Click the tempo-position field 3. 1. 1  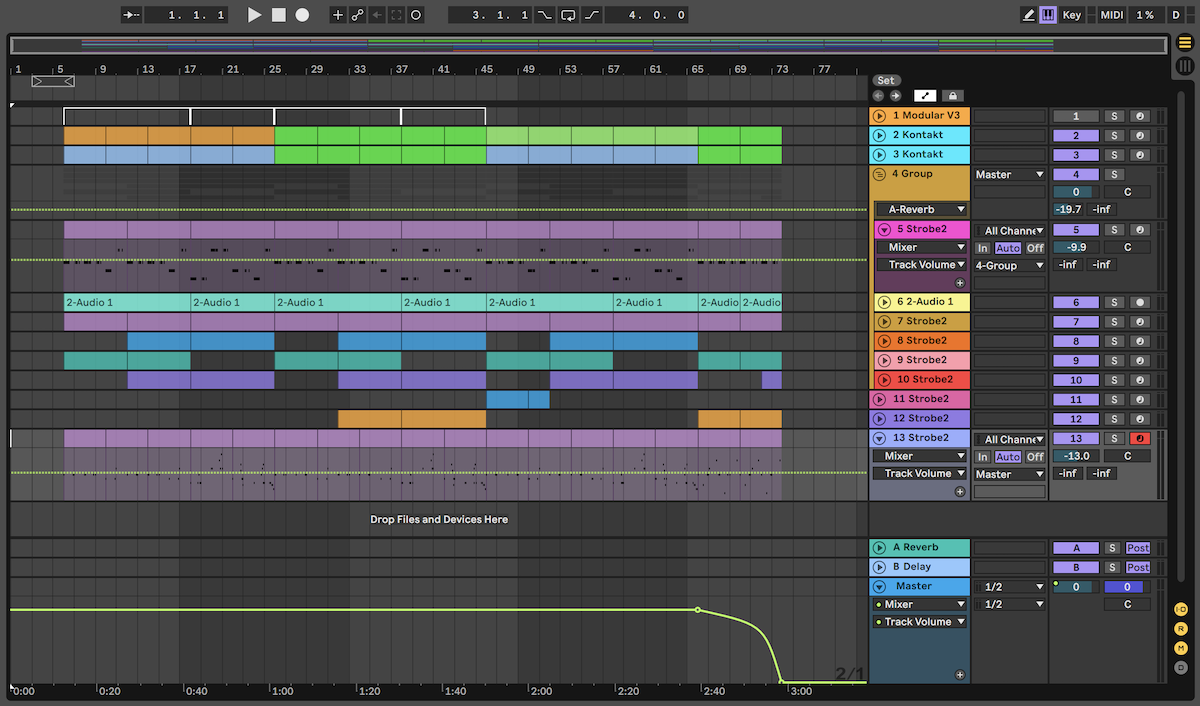coord(489,15)
